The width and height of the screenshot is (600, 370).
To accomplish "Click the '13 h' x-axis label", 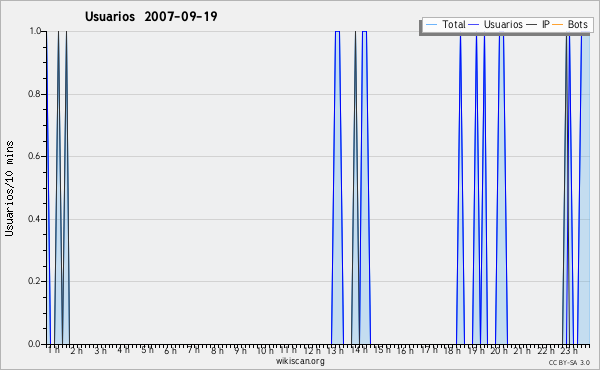I will pyautogui.click(x=335, y=350).
